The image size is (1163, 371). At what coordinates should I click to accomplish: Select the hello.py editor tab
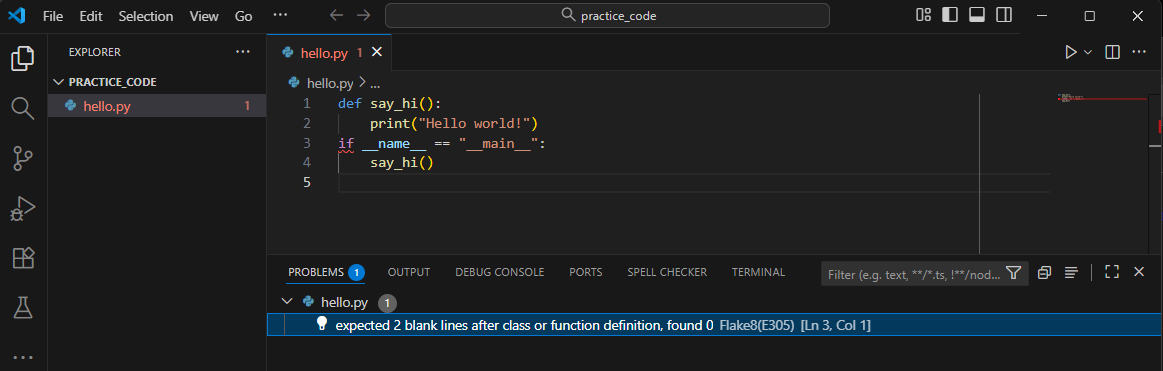[329, 52]
